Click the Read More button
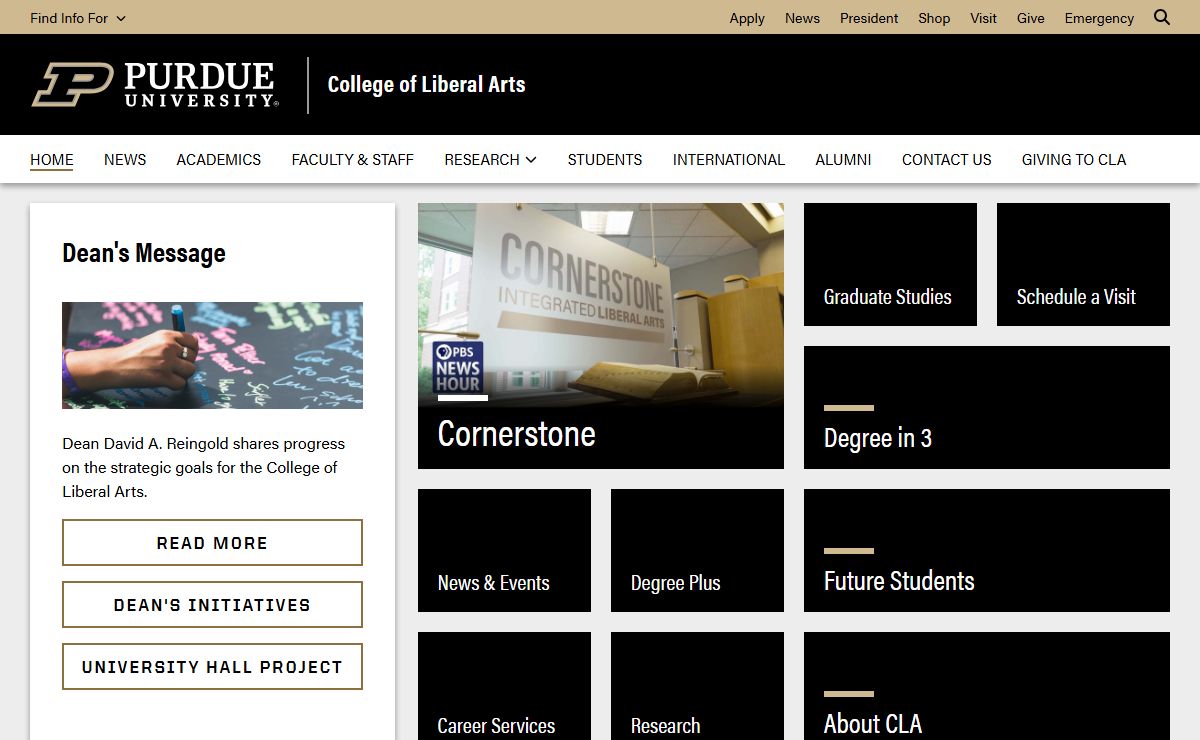 point(212,543)
